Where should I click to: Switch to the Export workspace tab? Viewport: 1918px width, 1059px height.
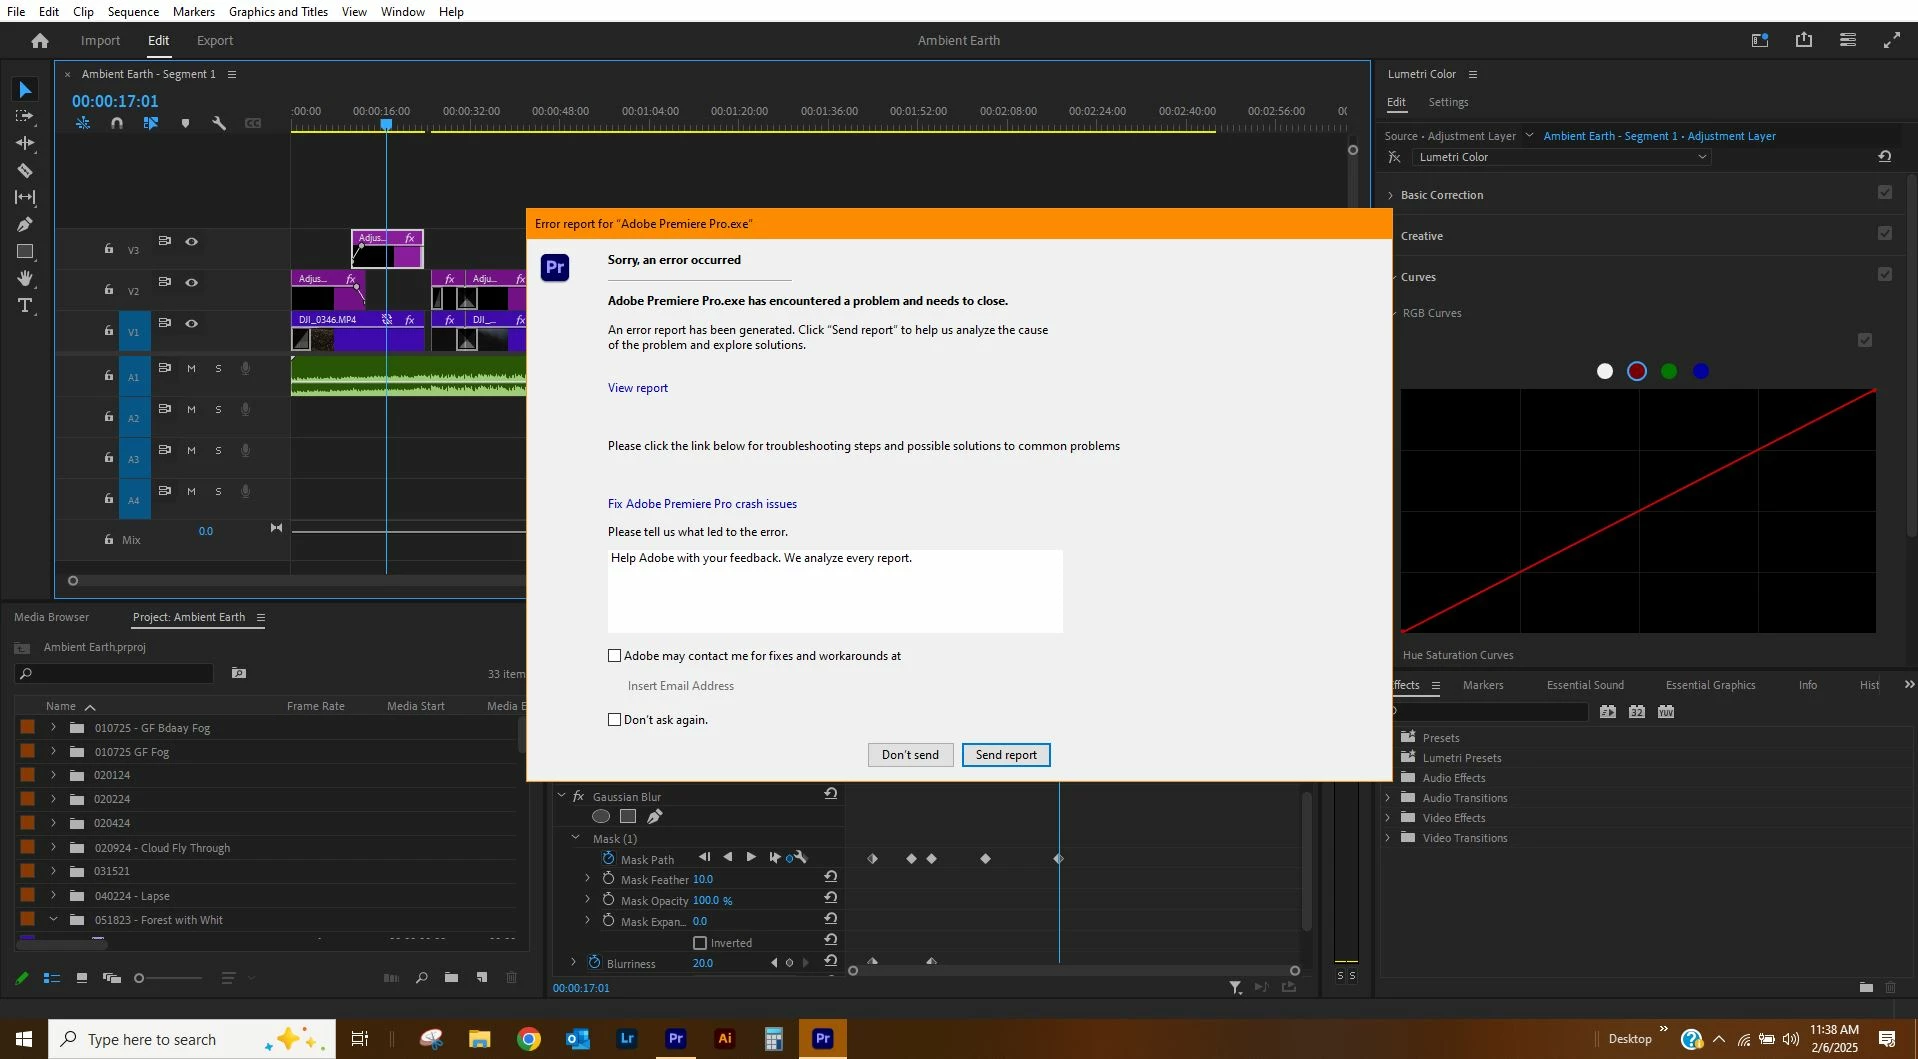[x=215, y=41]
